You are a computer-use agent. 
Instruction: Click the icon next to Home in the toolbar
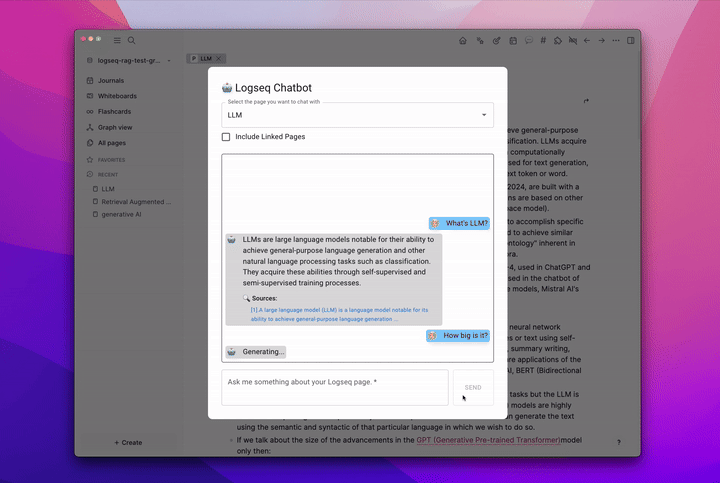coord(480,40)
